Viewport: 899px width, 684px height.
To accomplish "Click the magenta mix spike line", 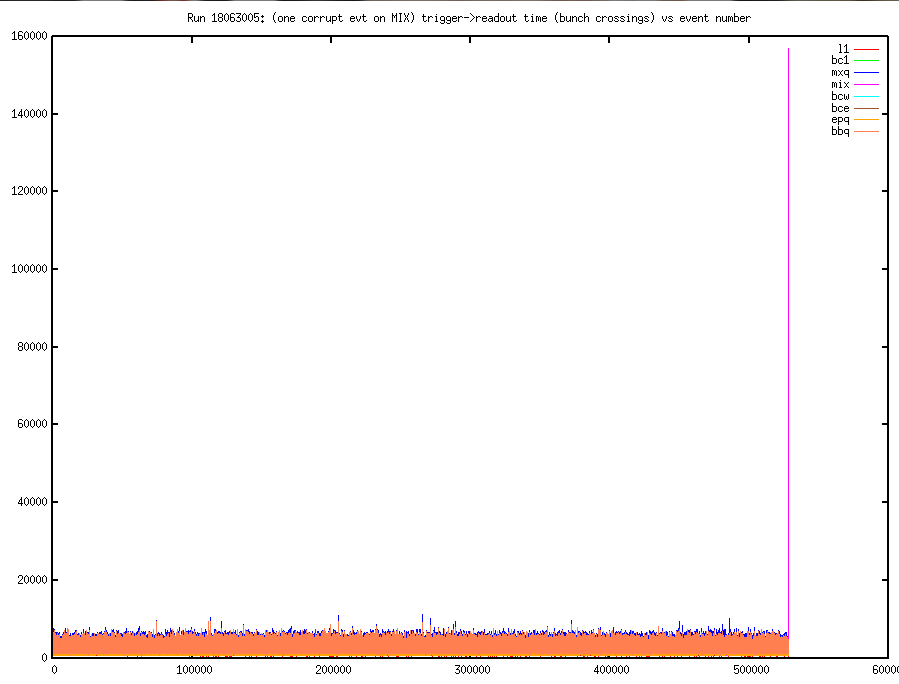I will point(788,344).
